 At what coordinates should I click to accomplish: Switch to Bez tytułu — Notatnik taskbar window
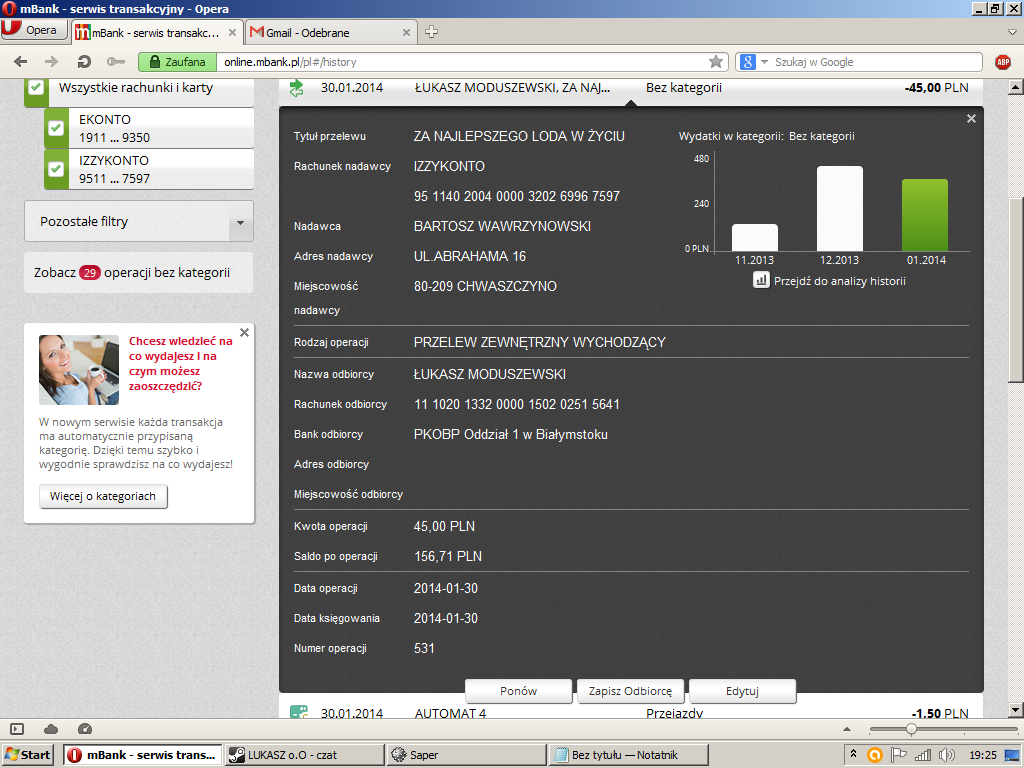[628, 755]
